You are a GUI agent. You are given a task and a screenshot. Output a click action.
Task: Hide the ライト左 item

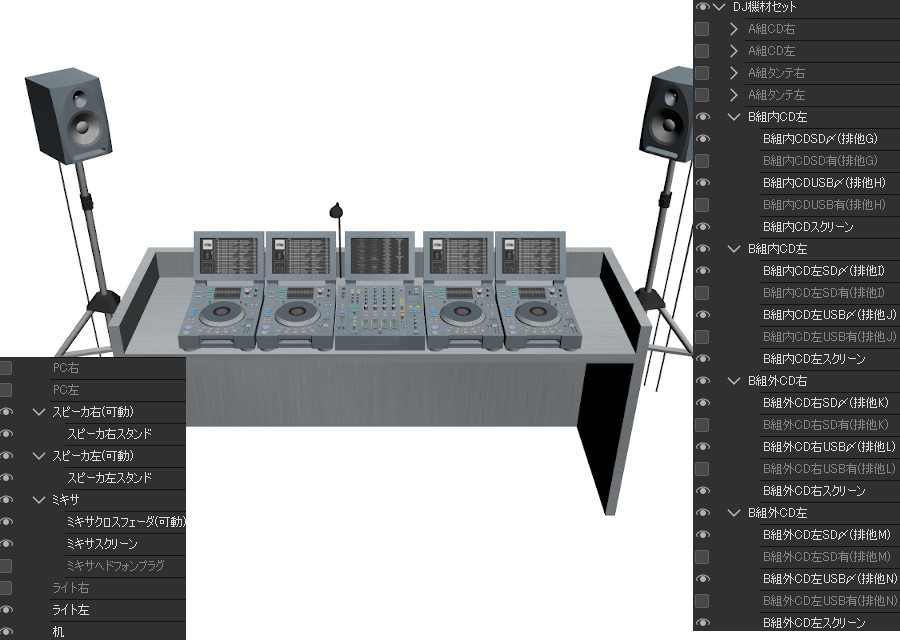(8, 610)
